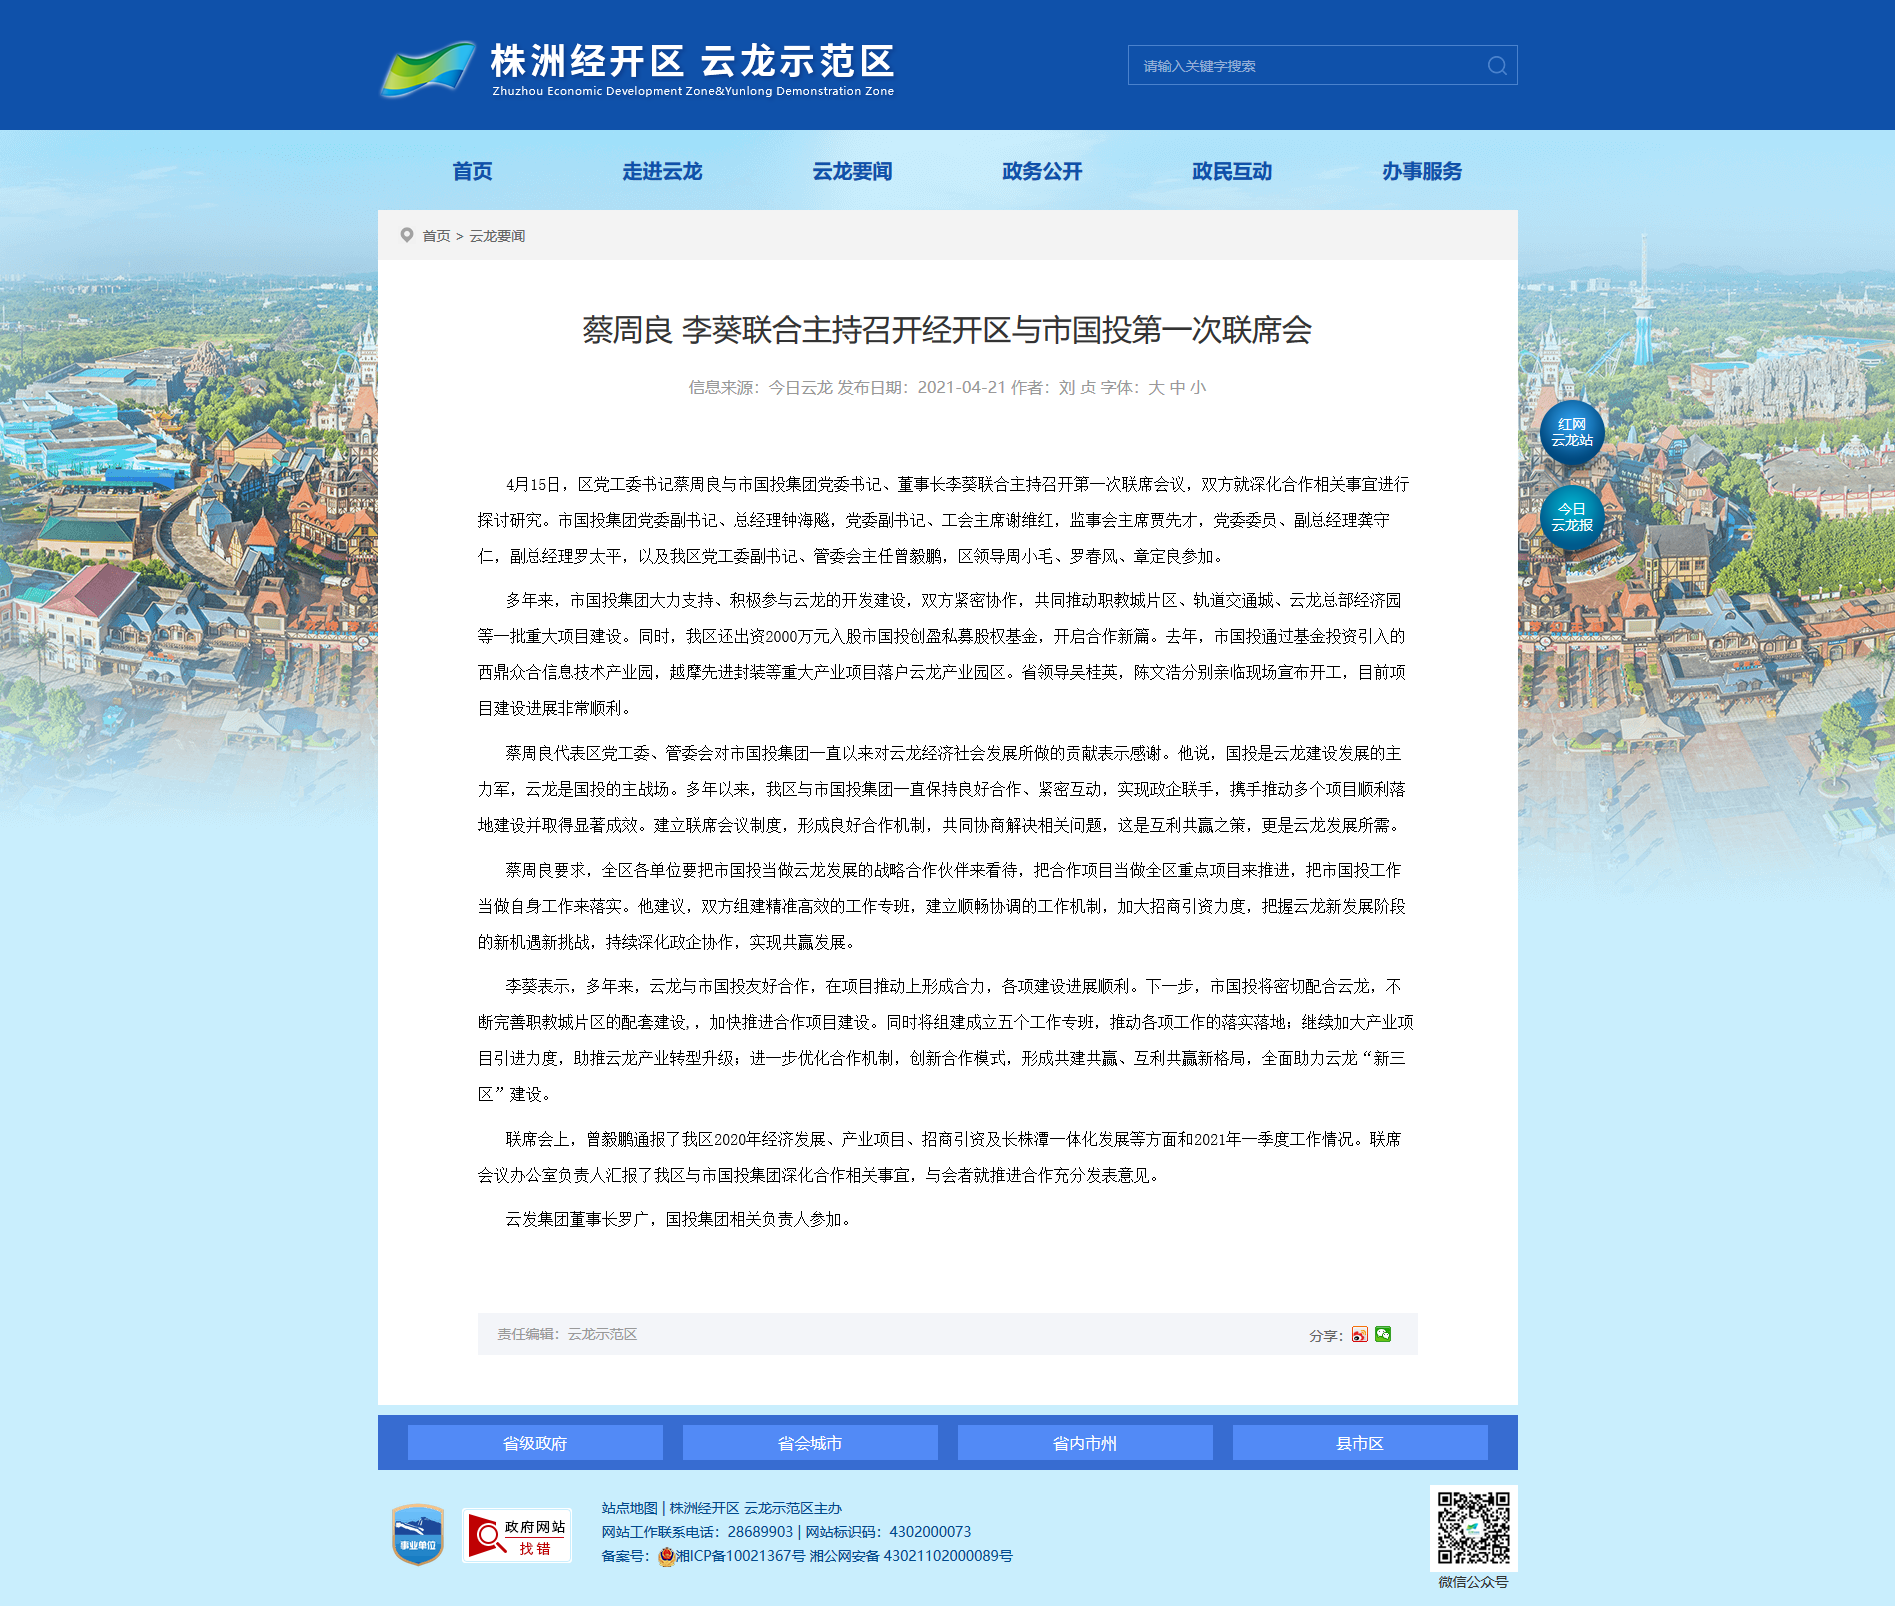This screenshot has width=1895, height=1606.
Task: Share article via WeChat icon
Action: [1383, 1334]
